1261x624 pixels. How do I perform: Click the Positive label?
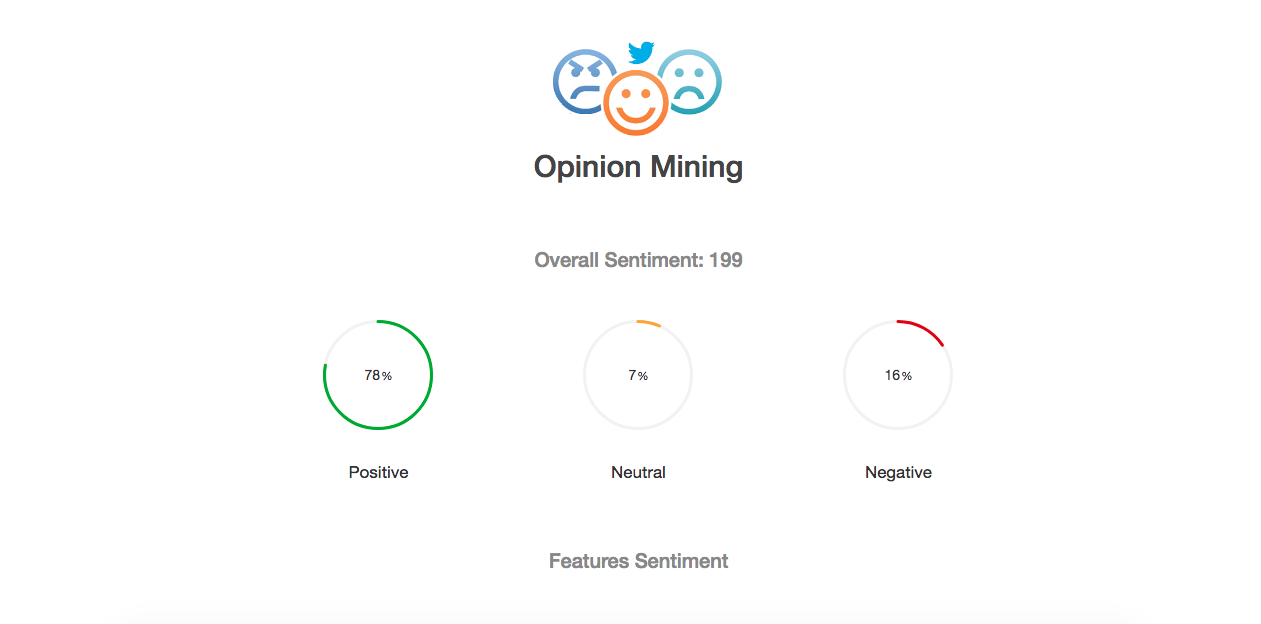378,472
